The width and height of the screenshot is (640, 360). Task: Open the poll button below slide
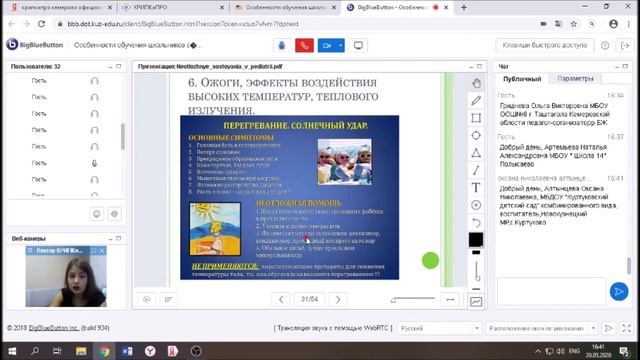tap(169, 300)
